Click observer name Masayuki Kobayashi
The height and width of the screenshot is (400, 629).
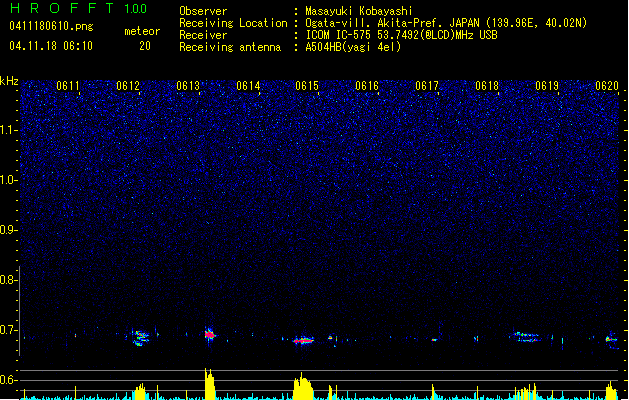tap(359, 11)
